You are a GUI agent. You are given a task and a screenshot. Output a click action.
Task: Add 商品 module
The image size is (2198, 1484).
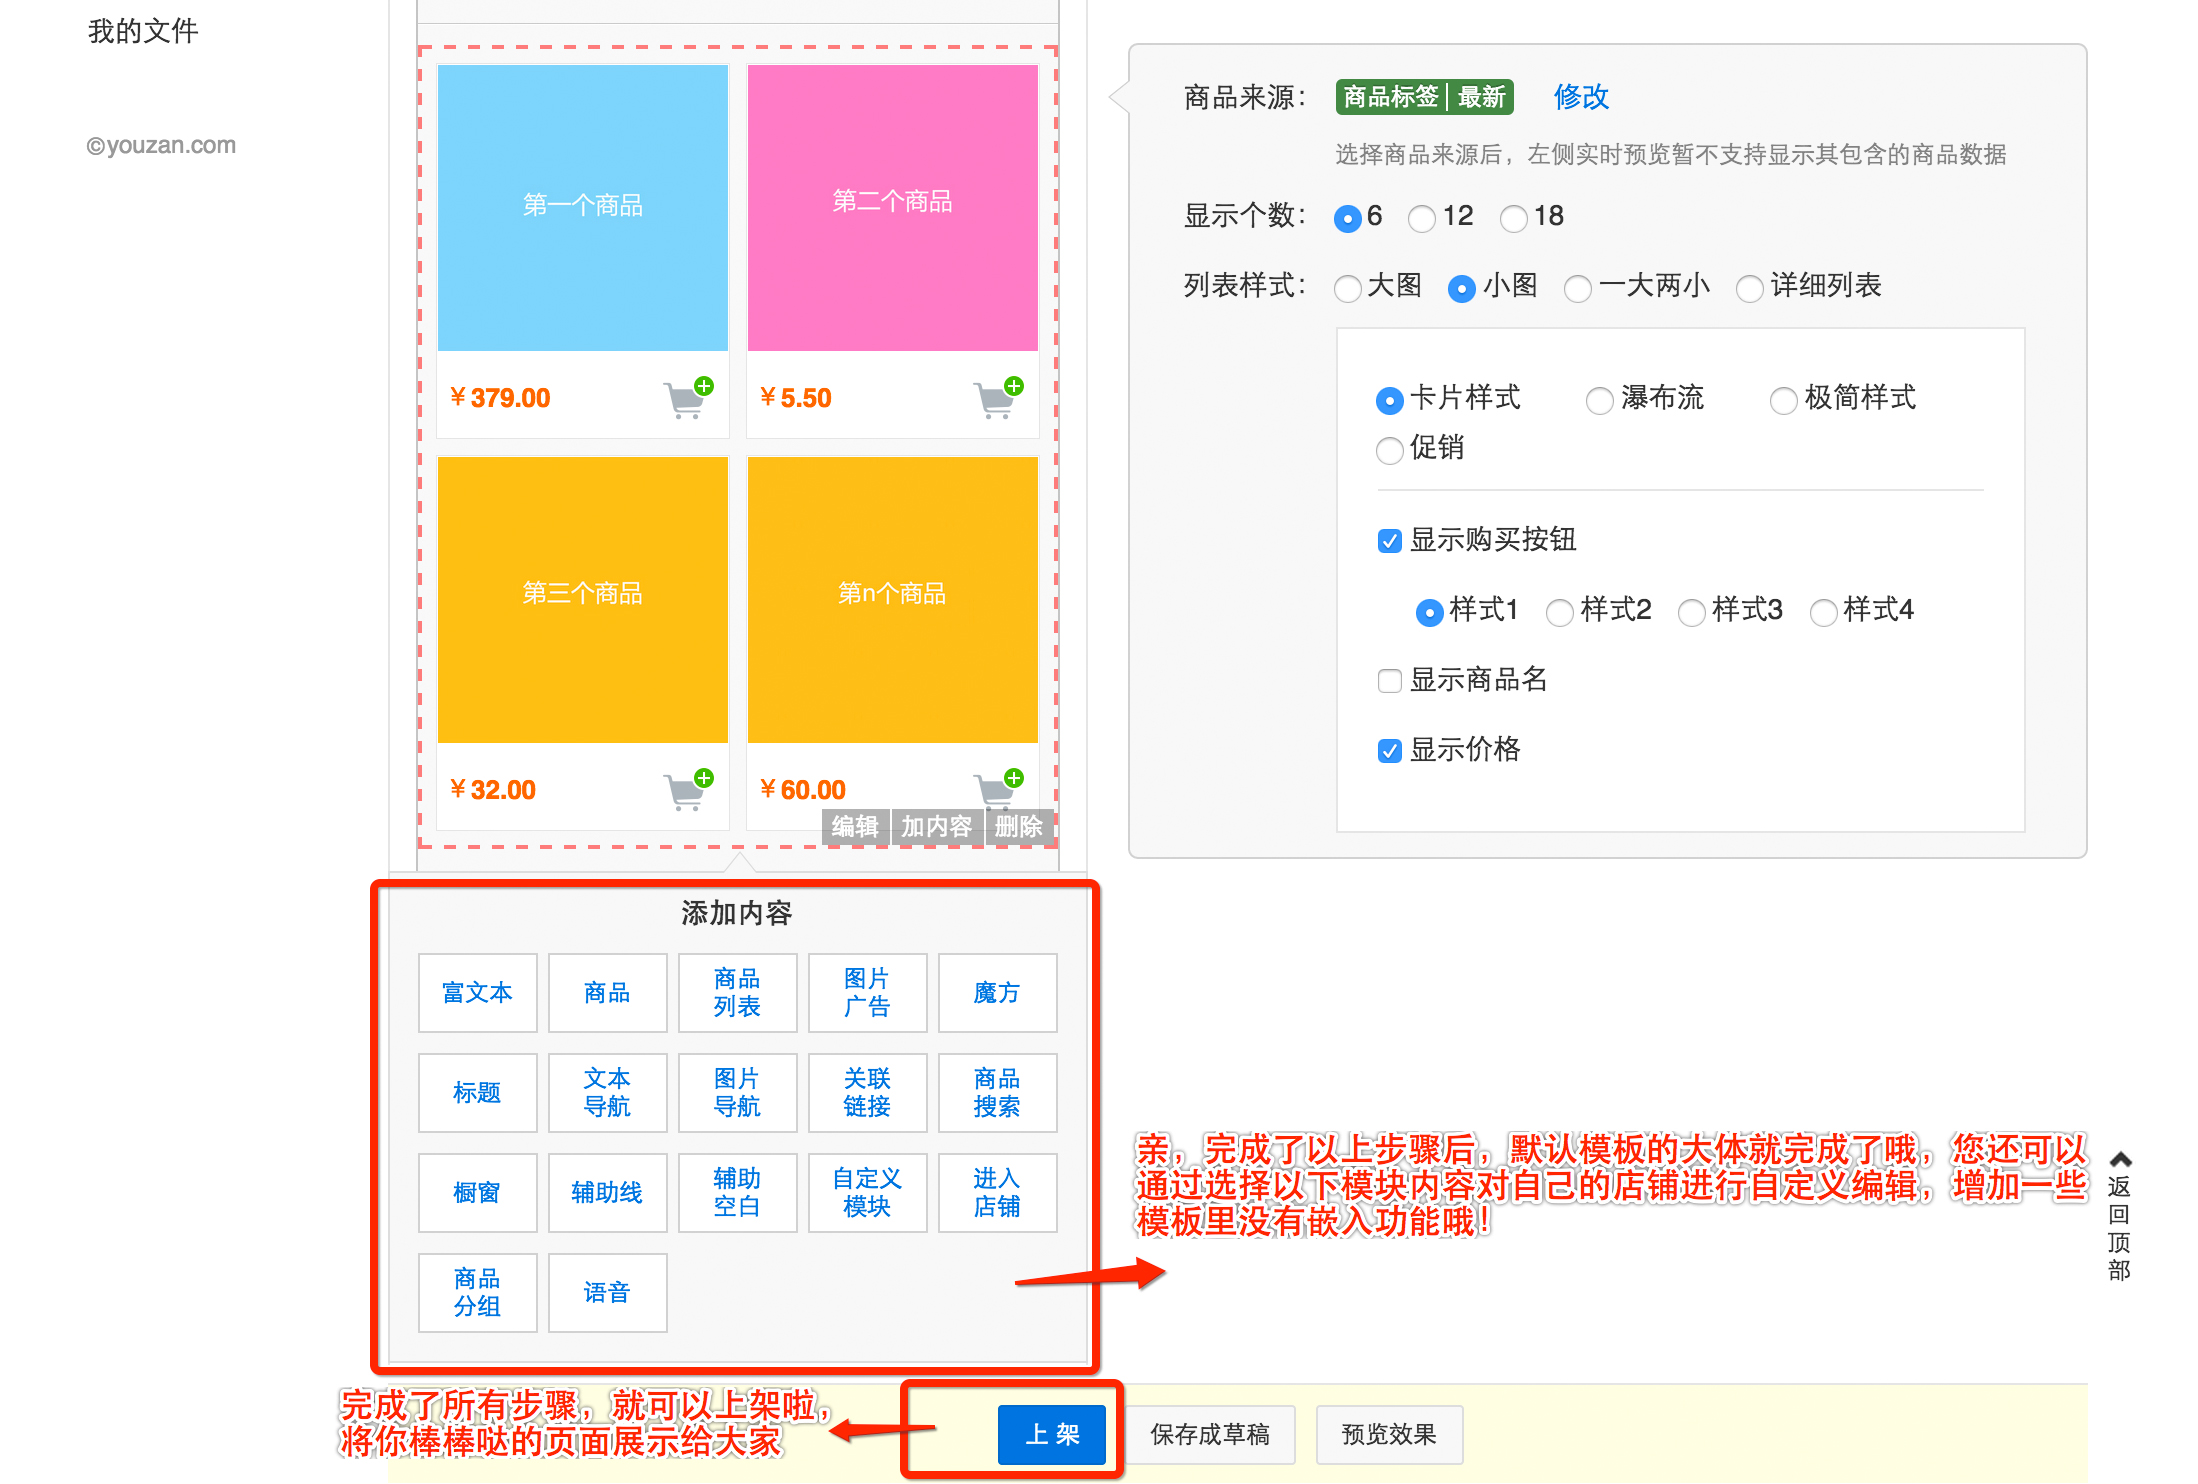pos(607,993)
